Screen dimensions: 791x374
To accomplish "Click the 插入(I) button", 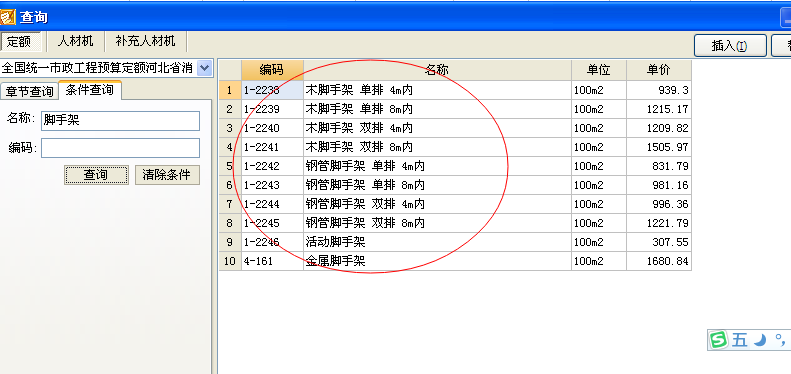I will (x=730, y=45).
